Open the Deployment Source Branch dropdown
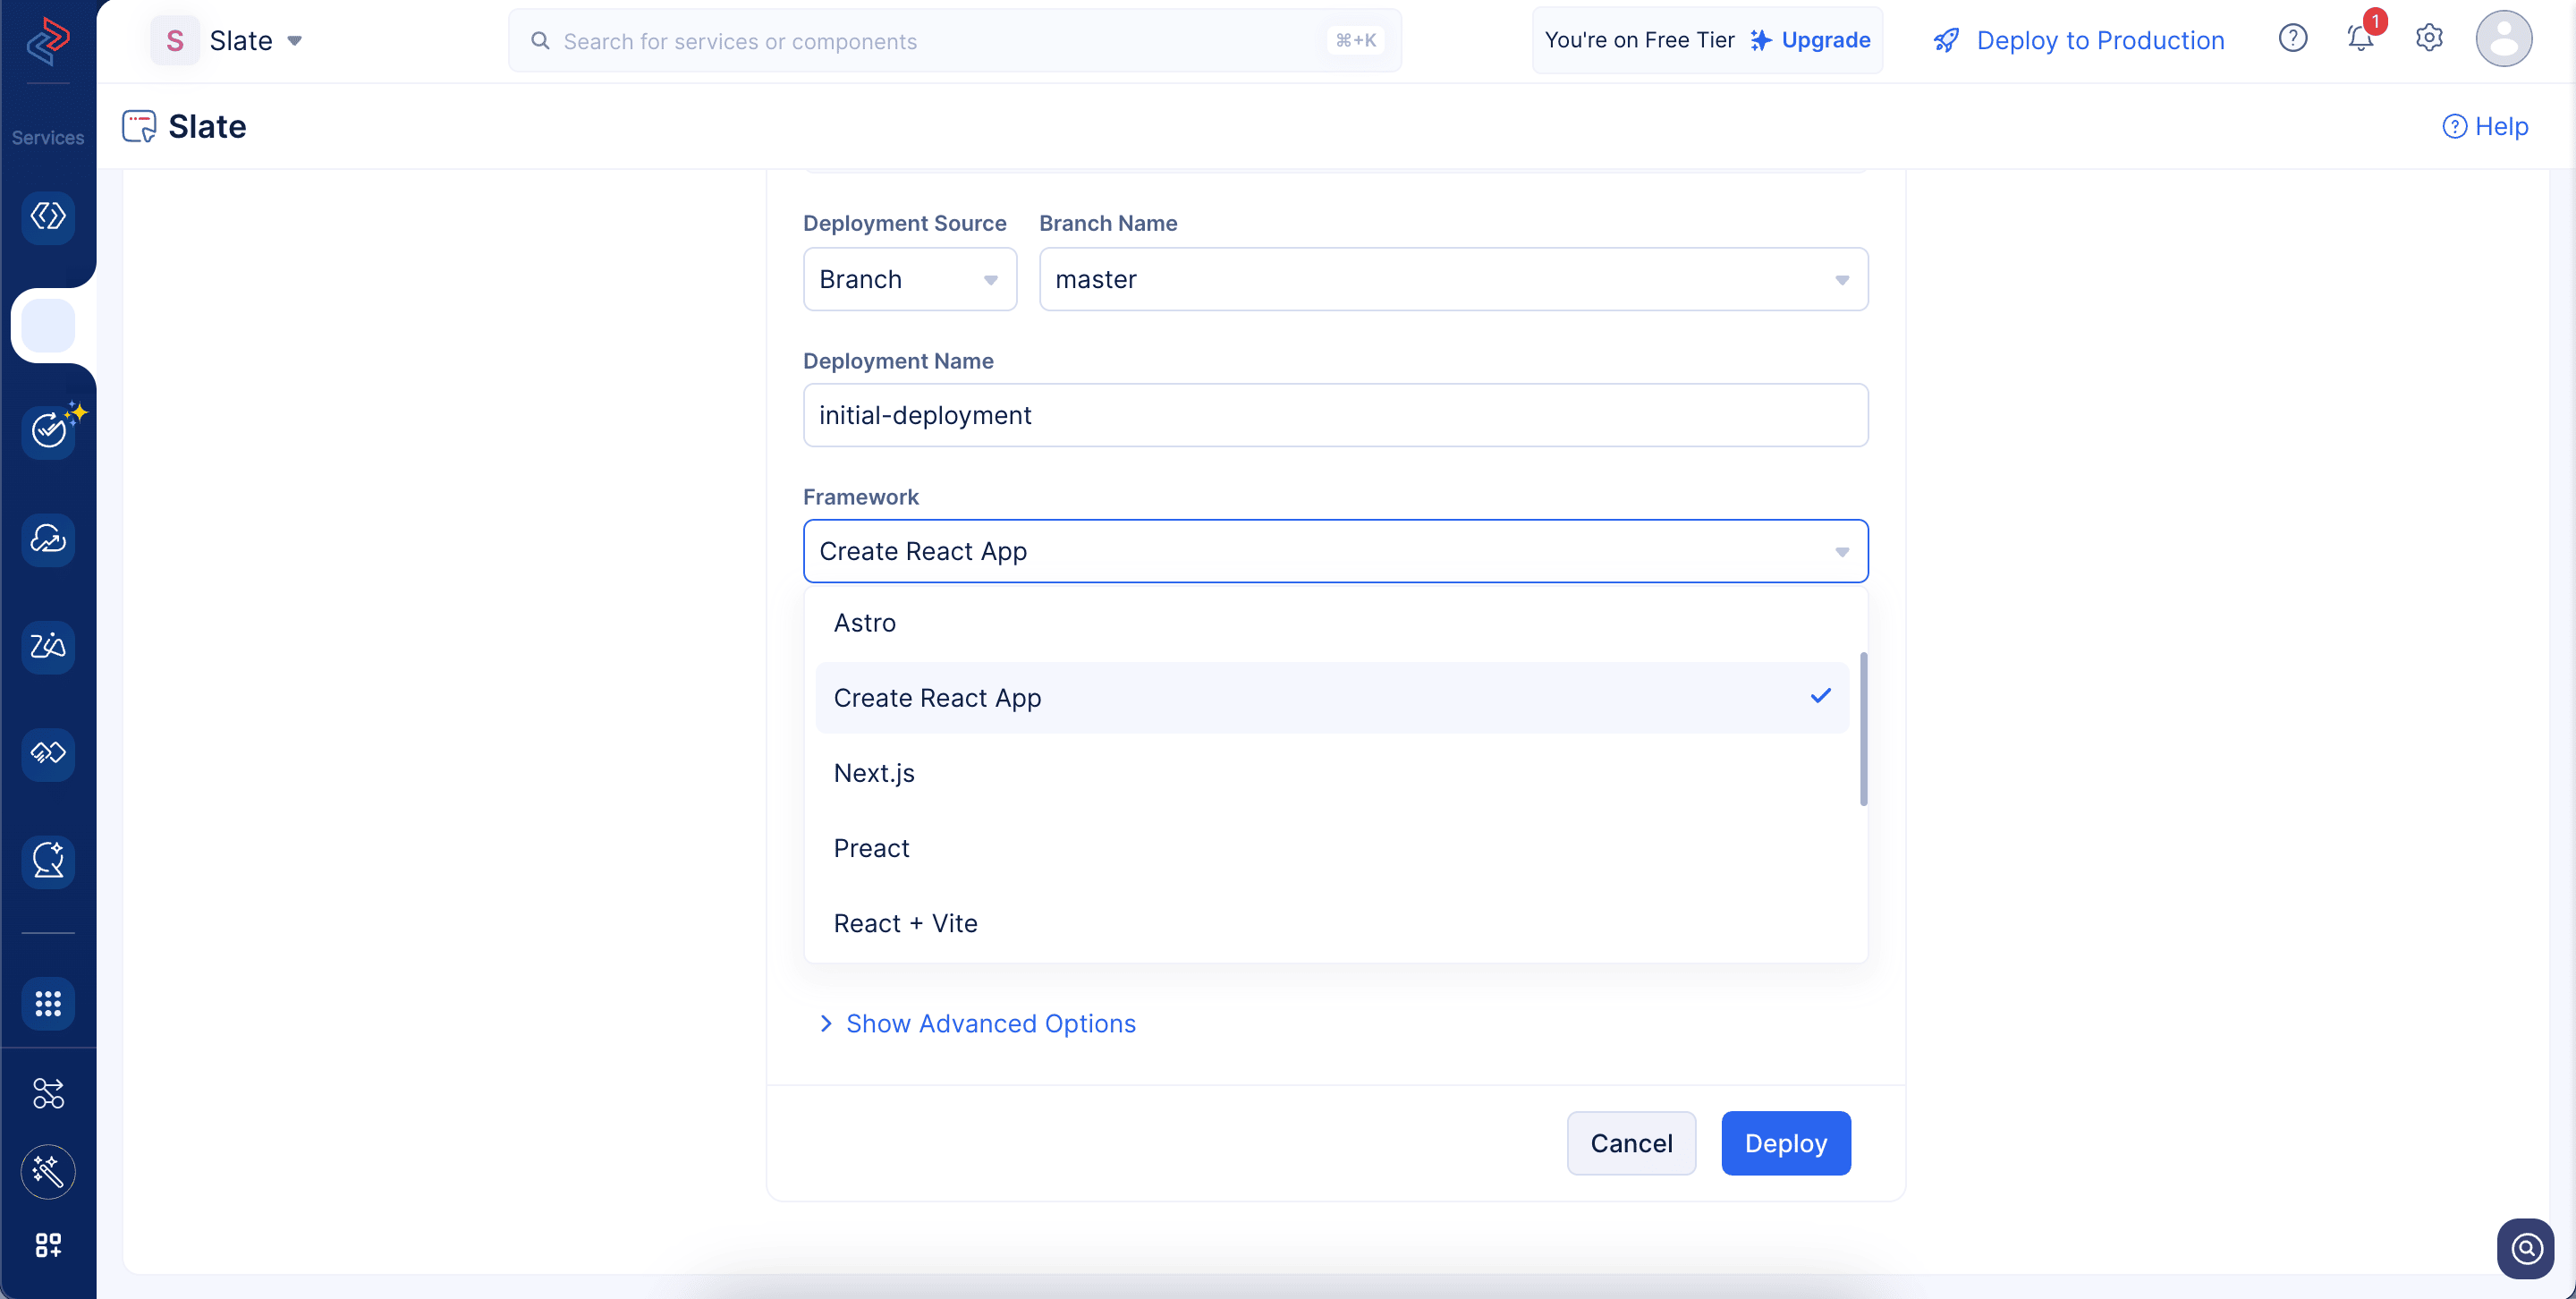The height and width of the screenshot is (1299, 2576). pyautogui.click(x=909, y=279)
